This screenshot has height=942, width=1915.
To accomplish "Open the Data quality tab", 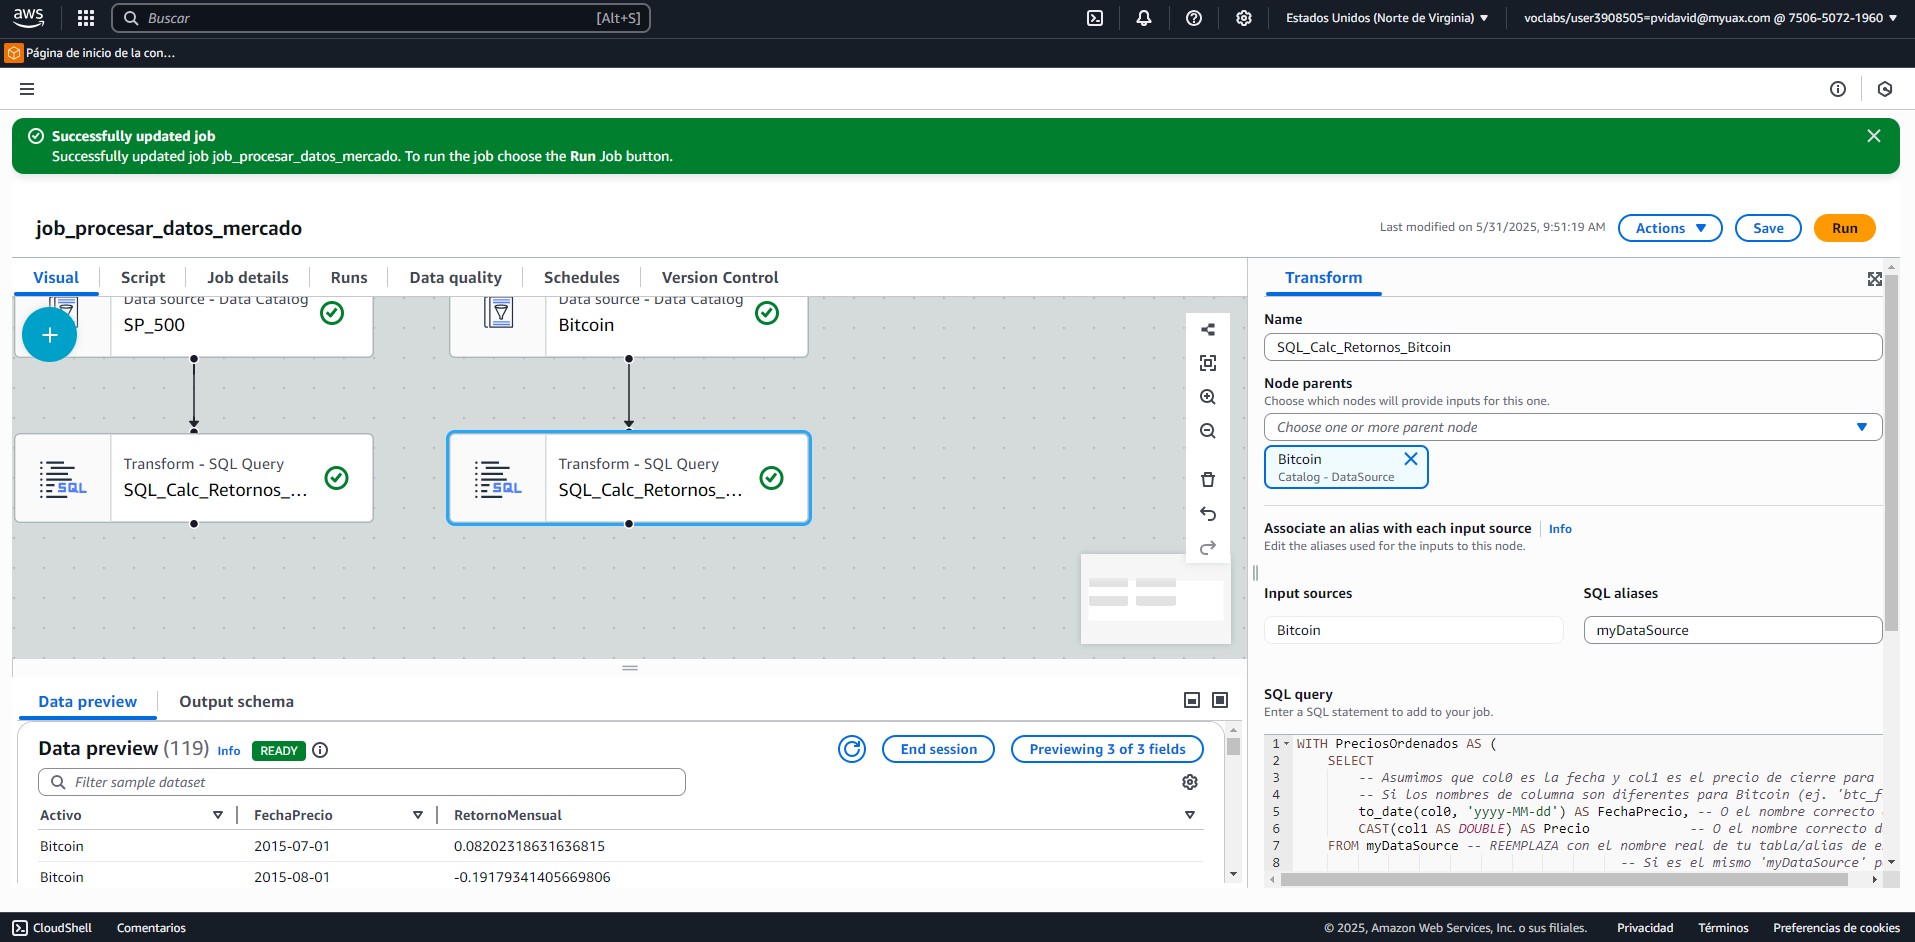I will (456, 278).
